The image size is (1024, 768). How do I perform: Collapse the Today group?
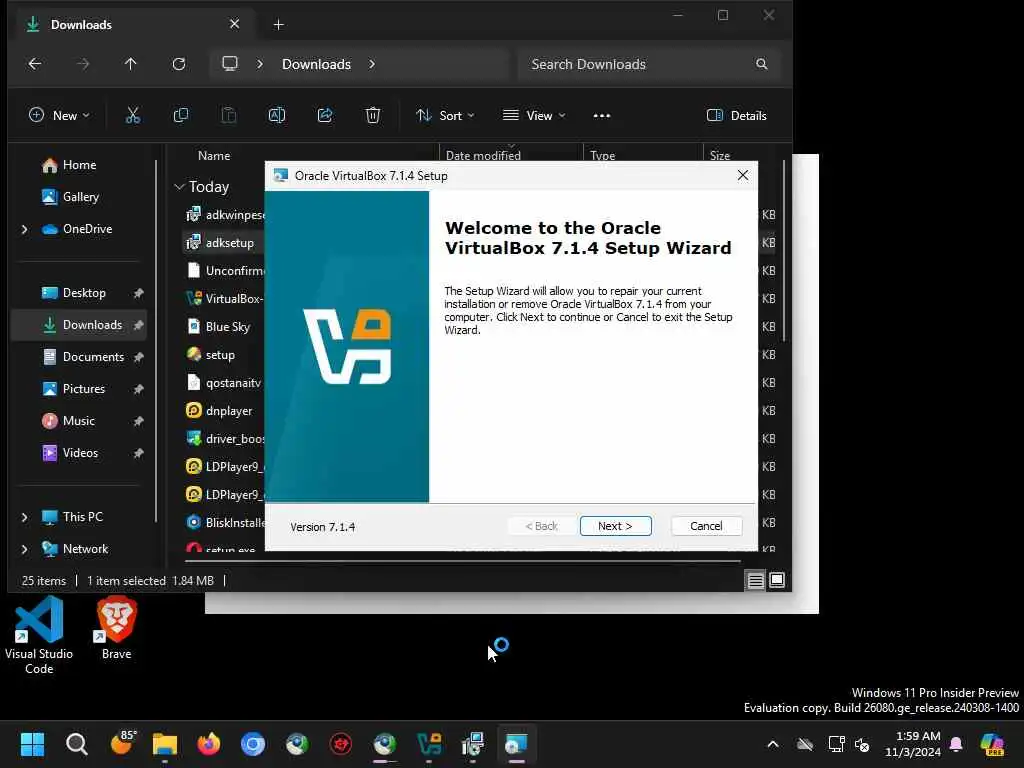tap(180, 187)
